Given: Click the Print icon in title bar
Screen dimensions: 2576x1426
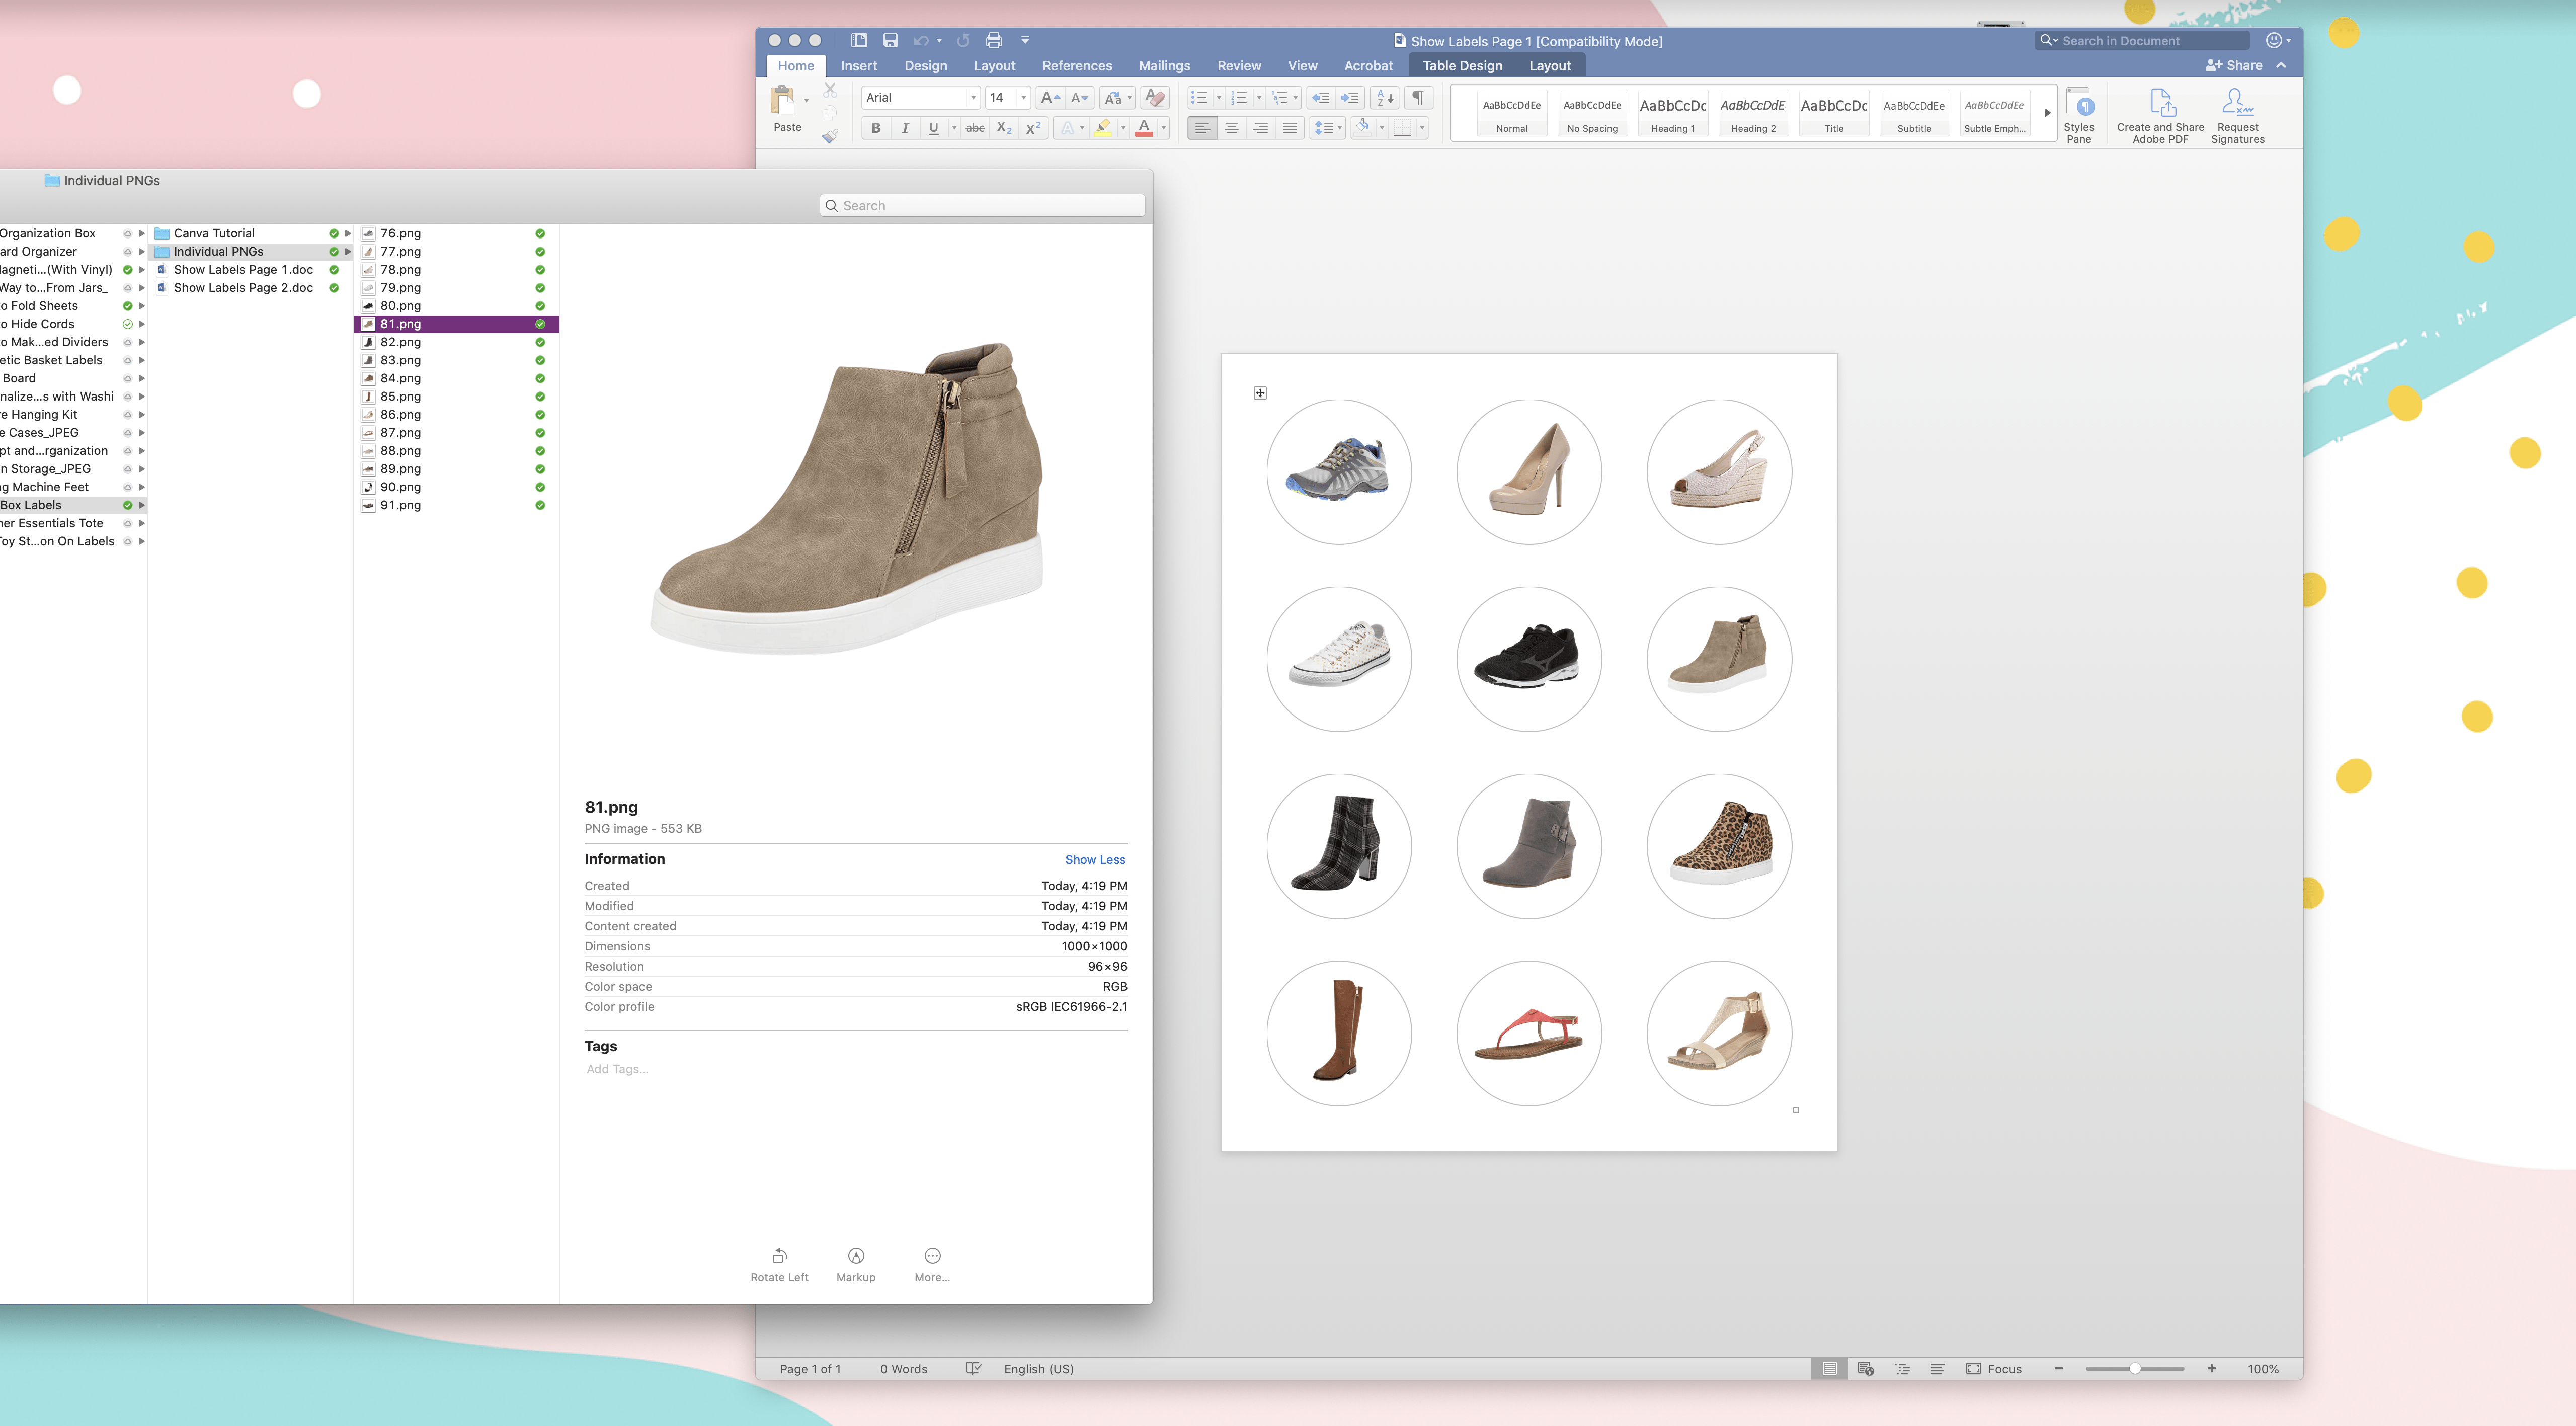Looking at the screenshot, I should 994,41.
